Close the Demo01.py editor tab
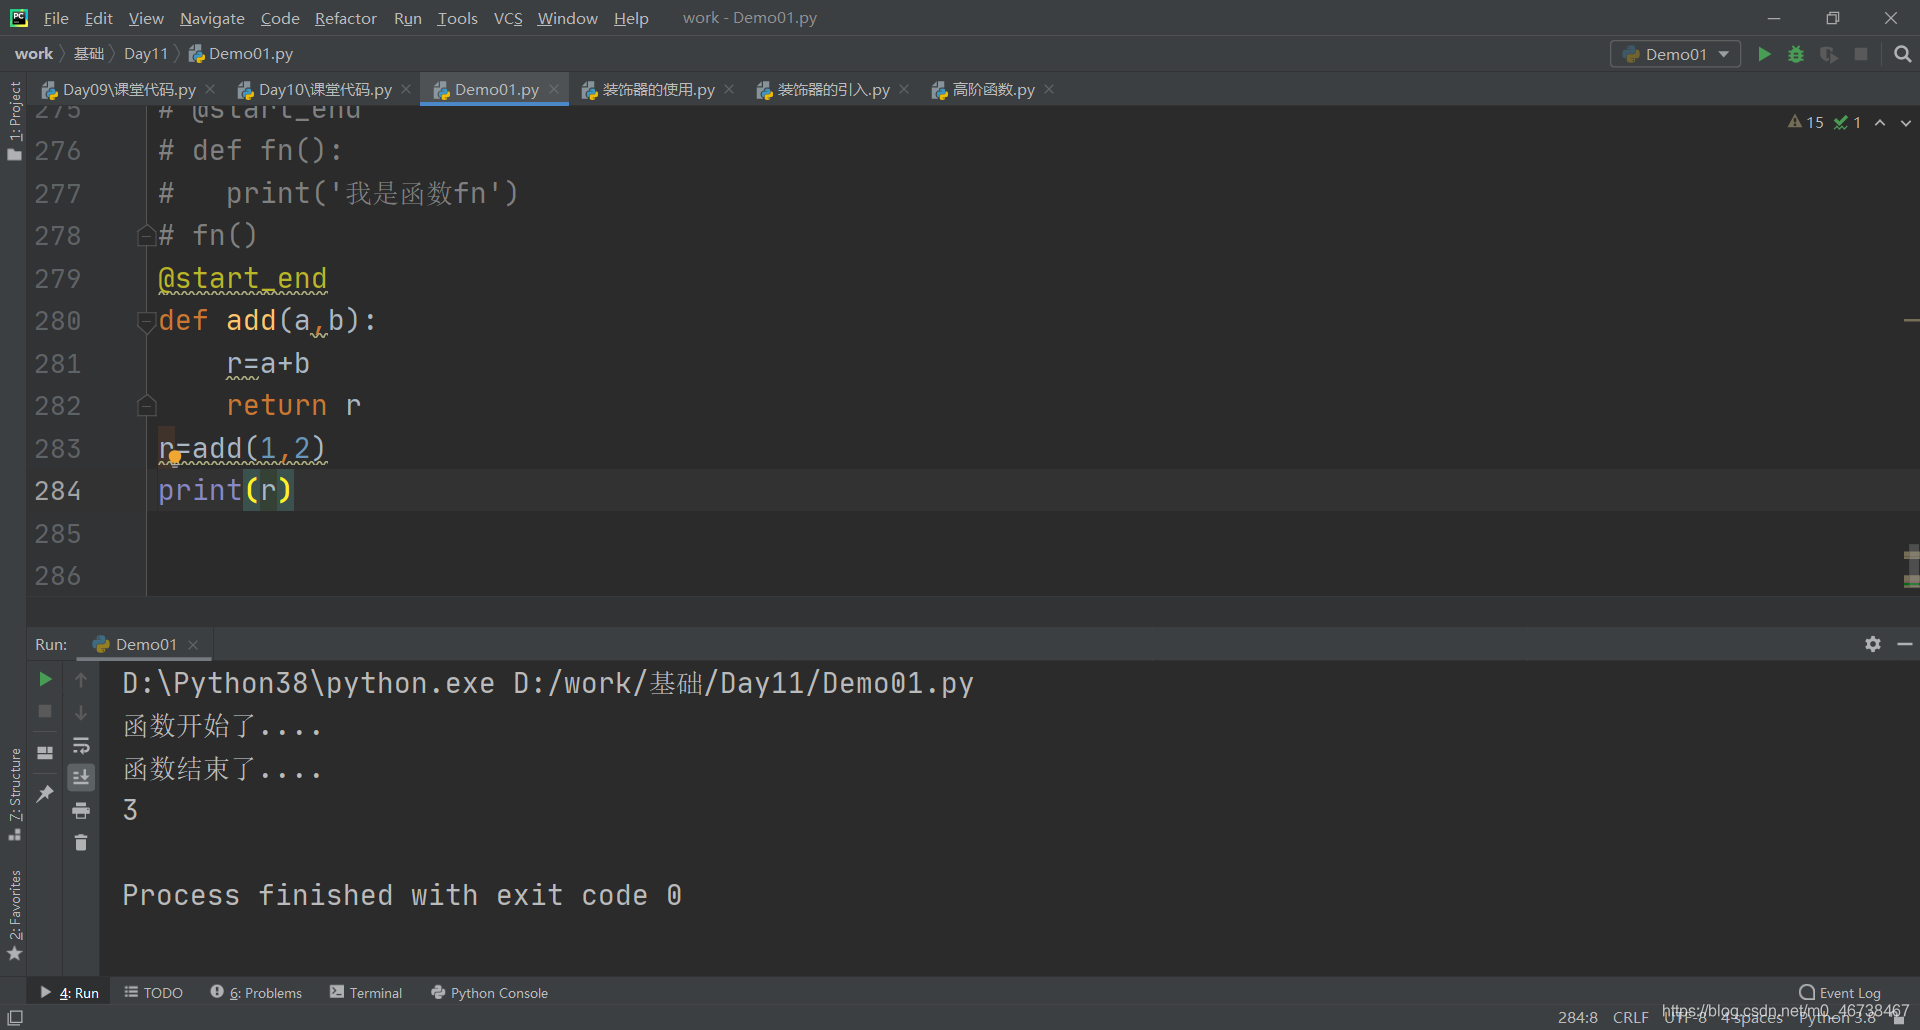 coord(554,89)
